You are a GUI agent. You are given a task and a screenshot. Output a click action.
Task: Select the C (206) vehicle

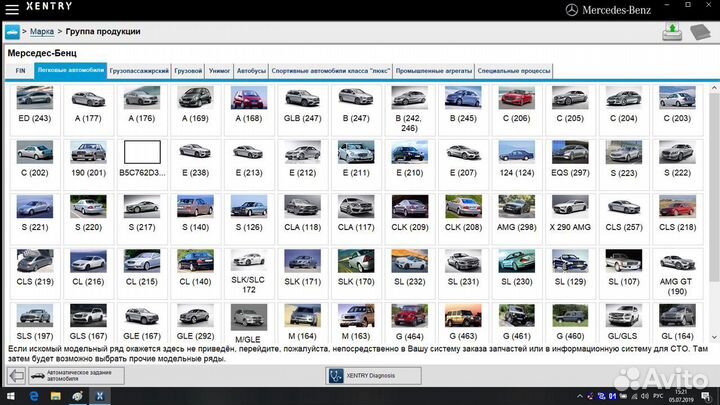tap(517, 110)
